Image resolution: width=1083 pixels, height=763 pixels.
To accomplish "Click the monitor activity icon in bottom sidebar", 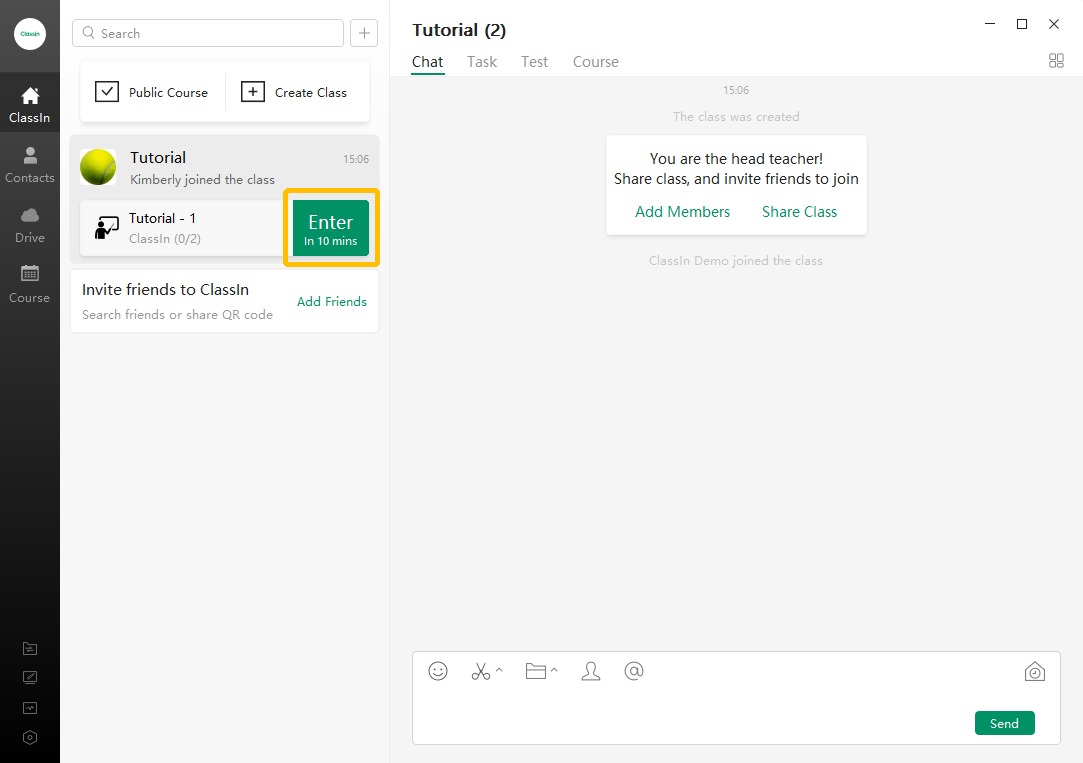I will 30,708.
